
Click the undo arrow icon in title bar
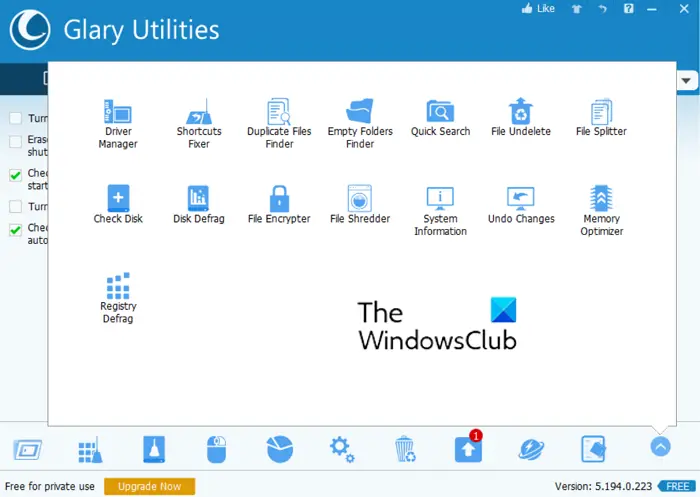(603, 9)
